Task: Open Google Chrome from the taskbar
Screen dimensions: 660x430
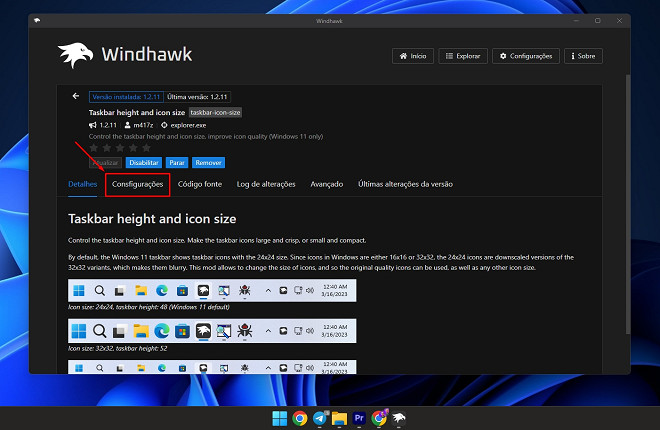Action: point(300,418)
